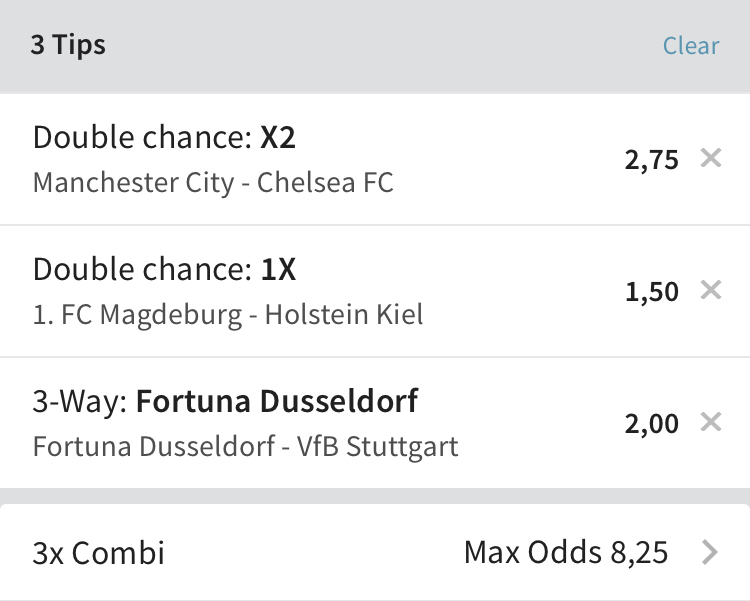Remove the Manchester City - Chelsea tip
Viewport: 750px width, 601px height.
point(711,158)
